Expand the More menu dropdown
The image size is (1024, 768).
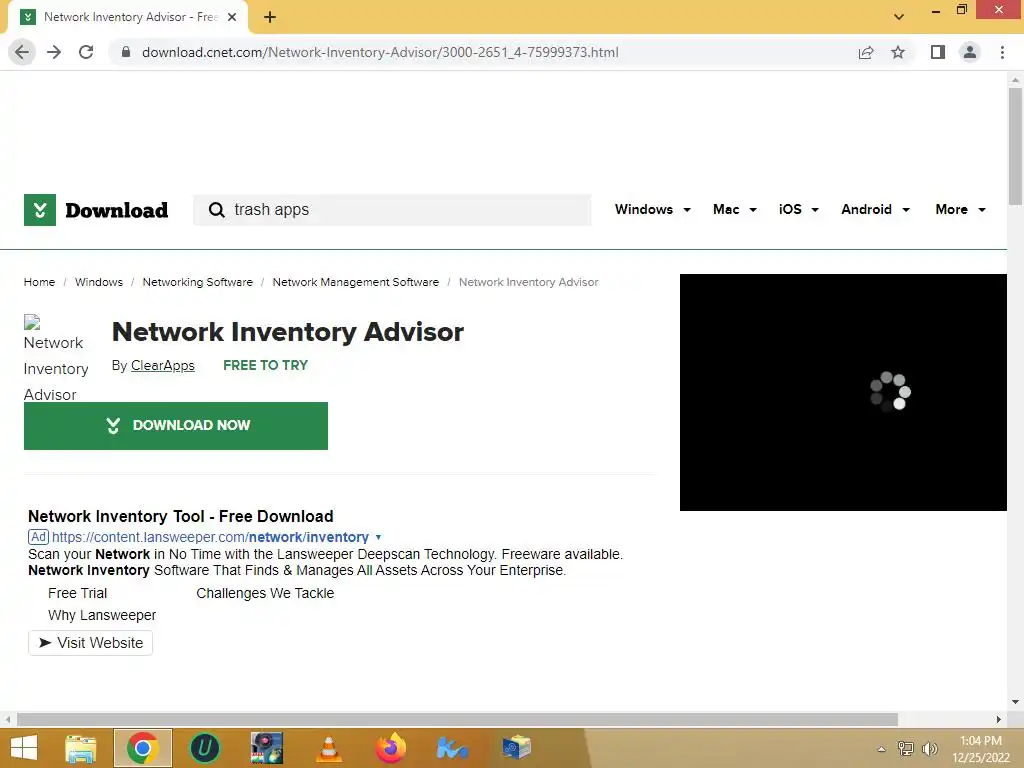(x=960, y=210)
